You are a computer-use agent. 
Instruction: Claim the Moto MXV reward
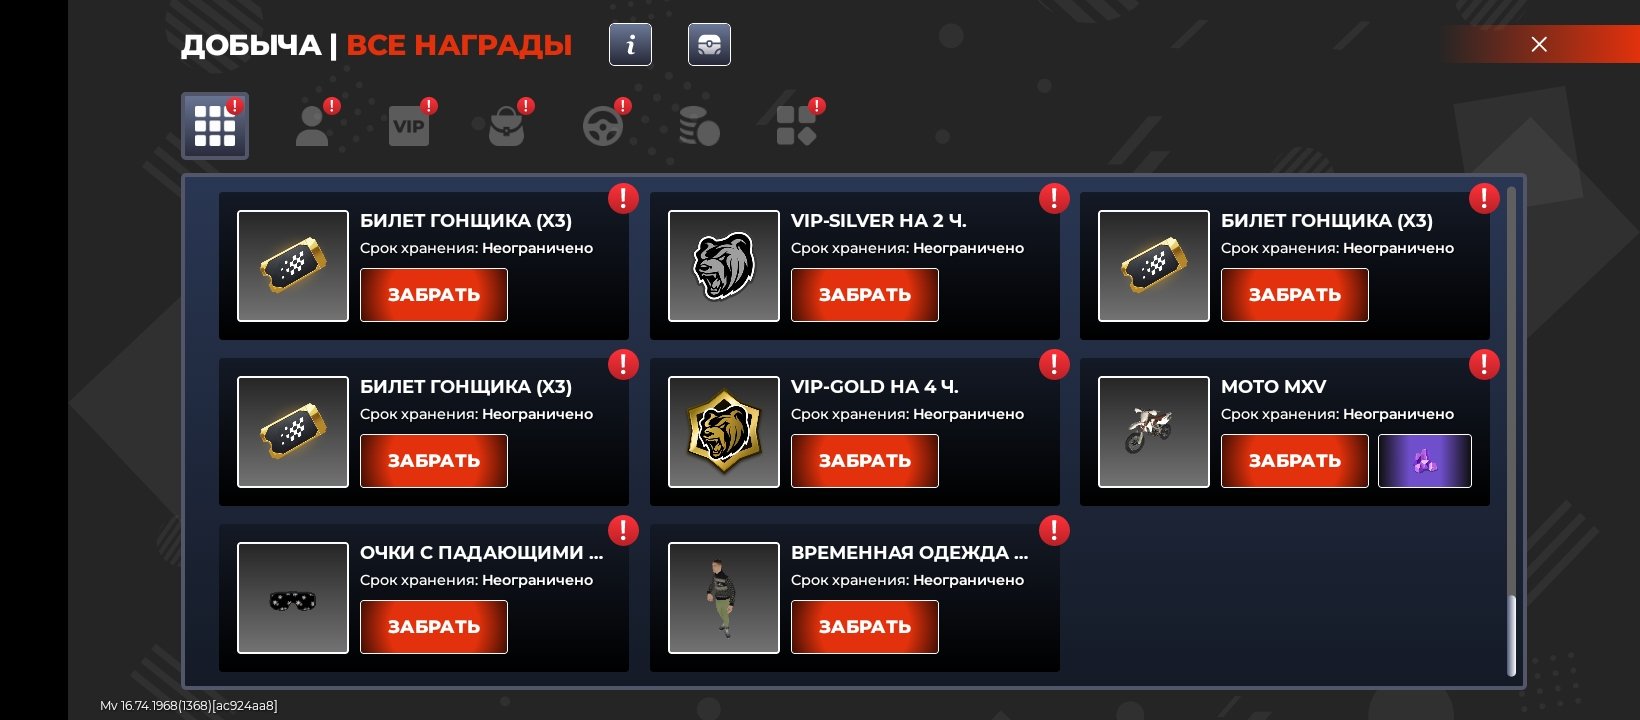coord(1295,461)
